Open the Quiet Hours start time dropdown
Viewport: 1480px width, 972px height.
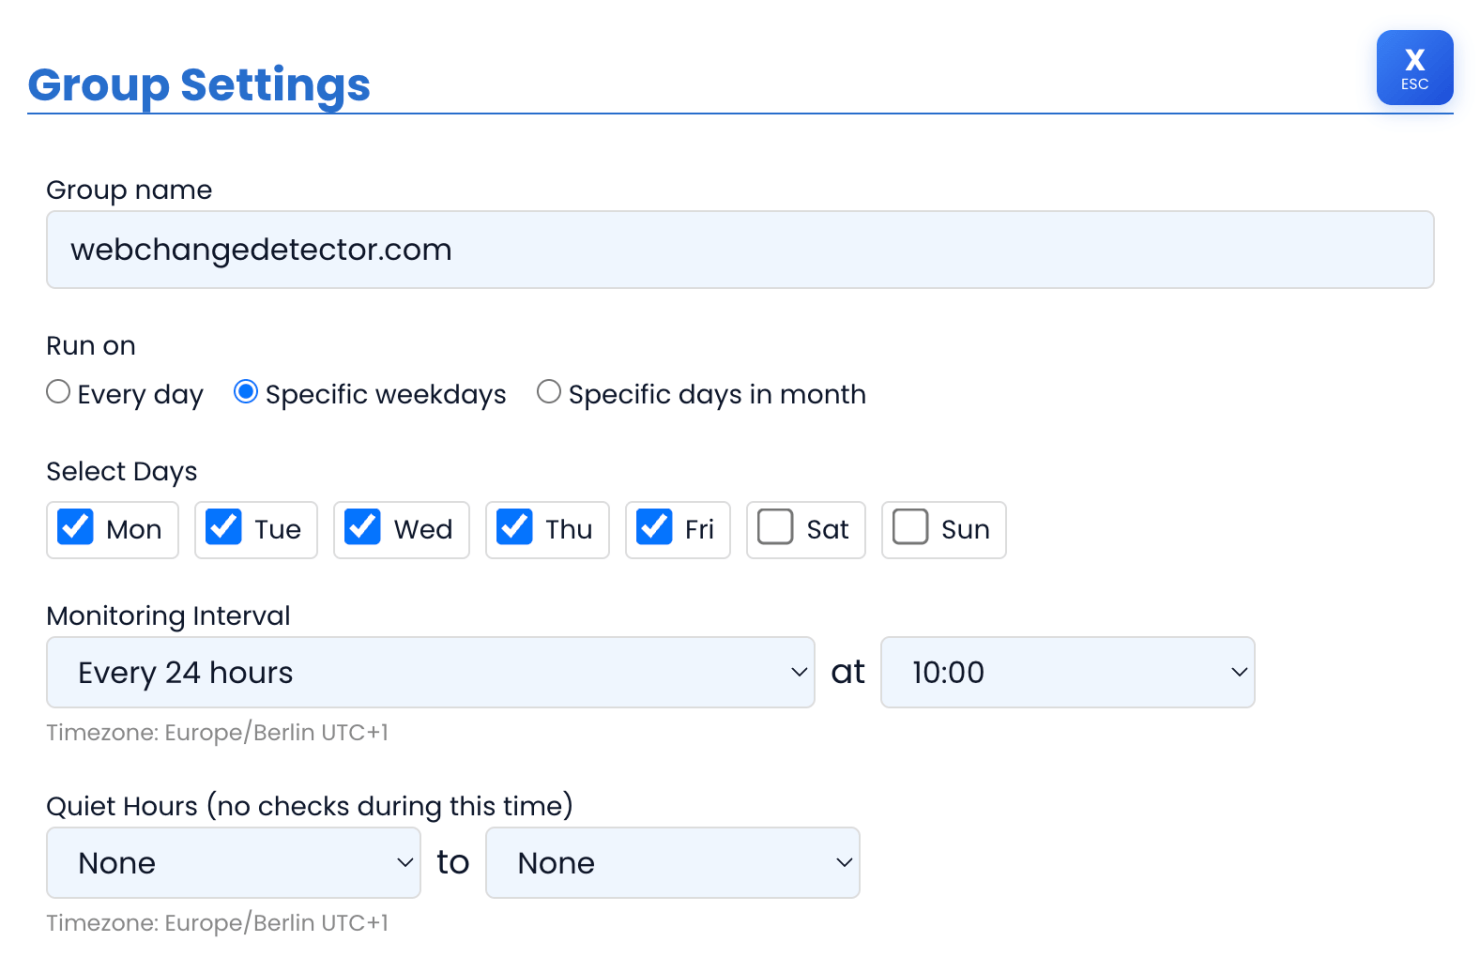tap(233, 862)
